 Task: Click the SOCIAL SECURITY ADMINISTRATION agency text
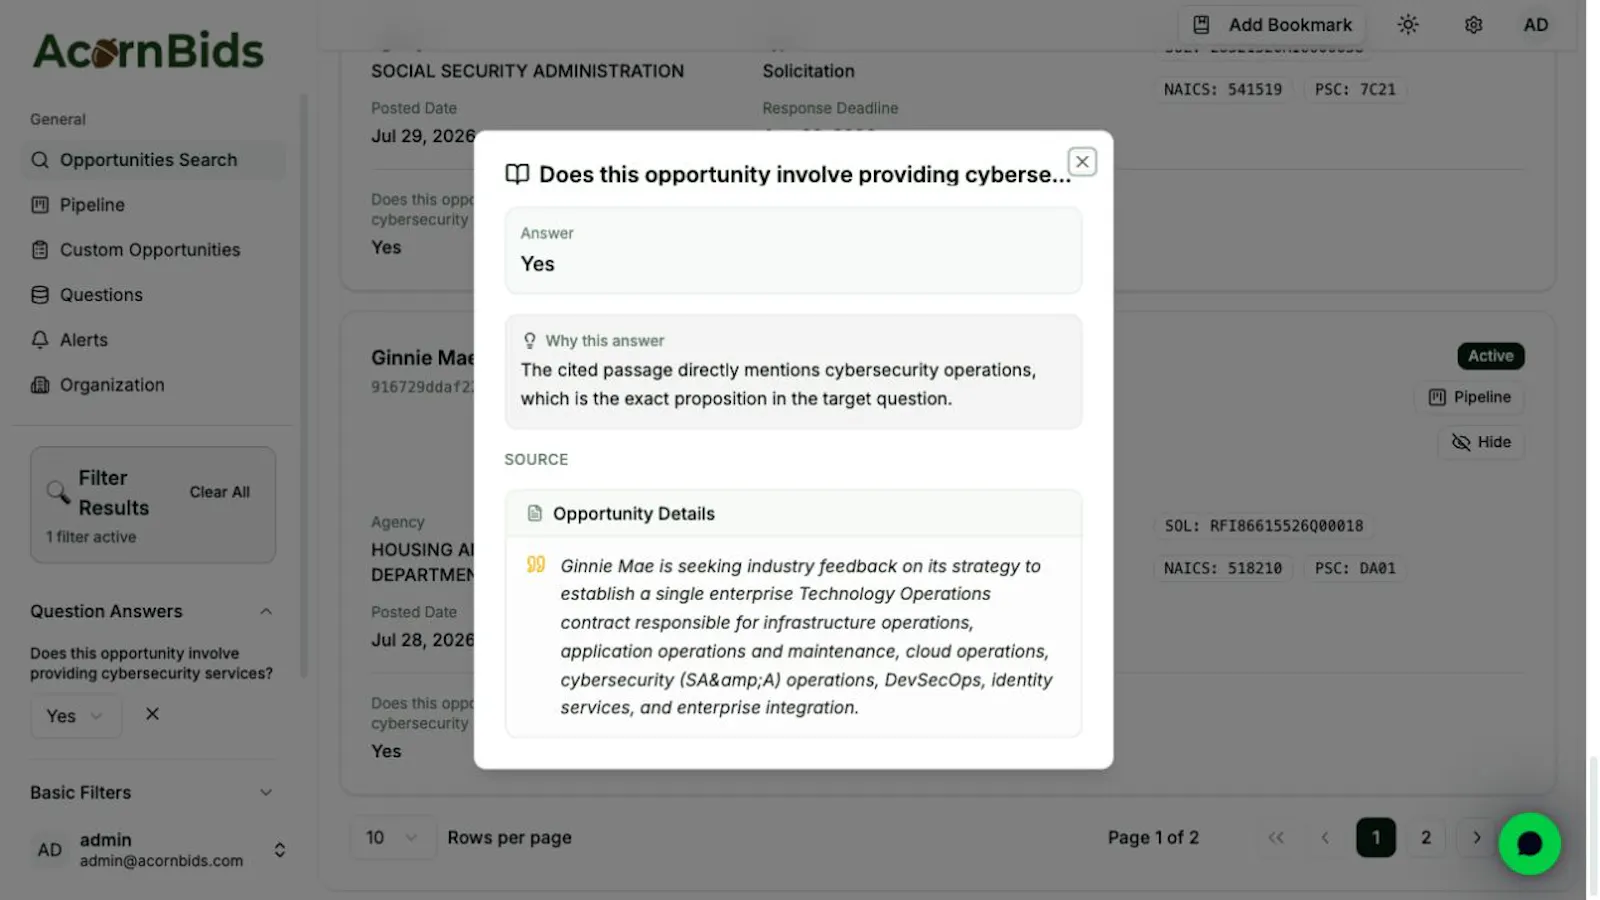[527, 71]
